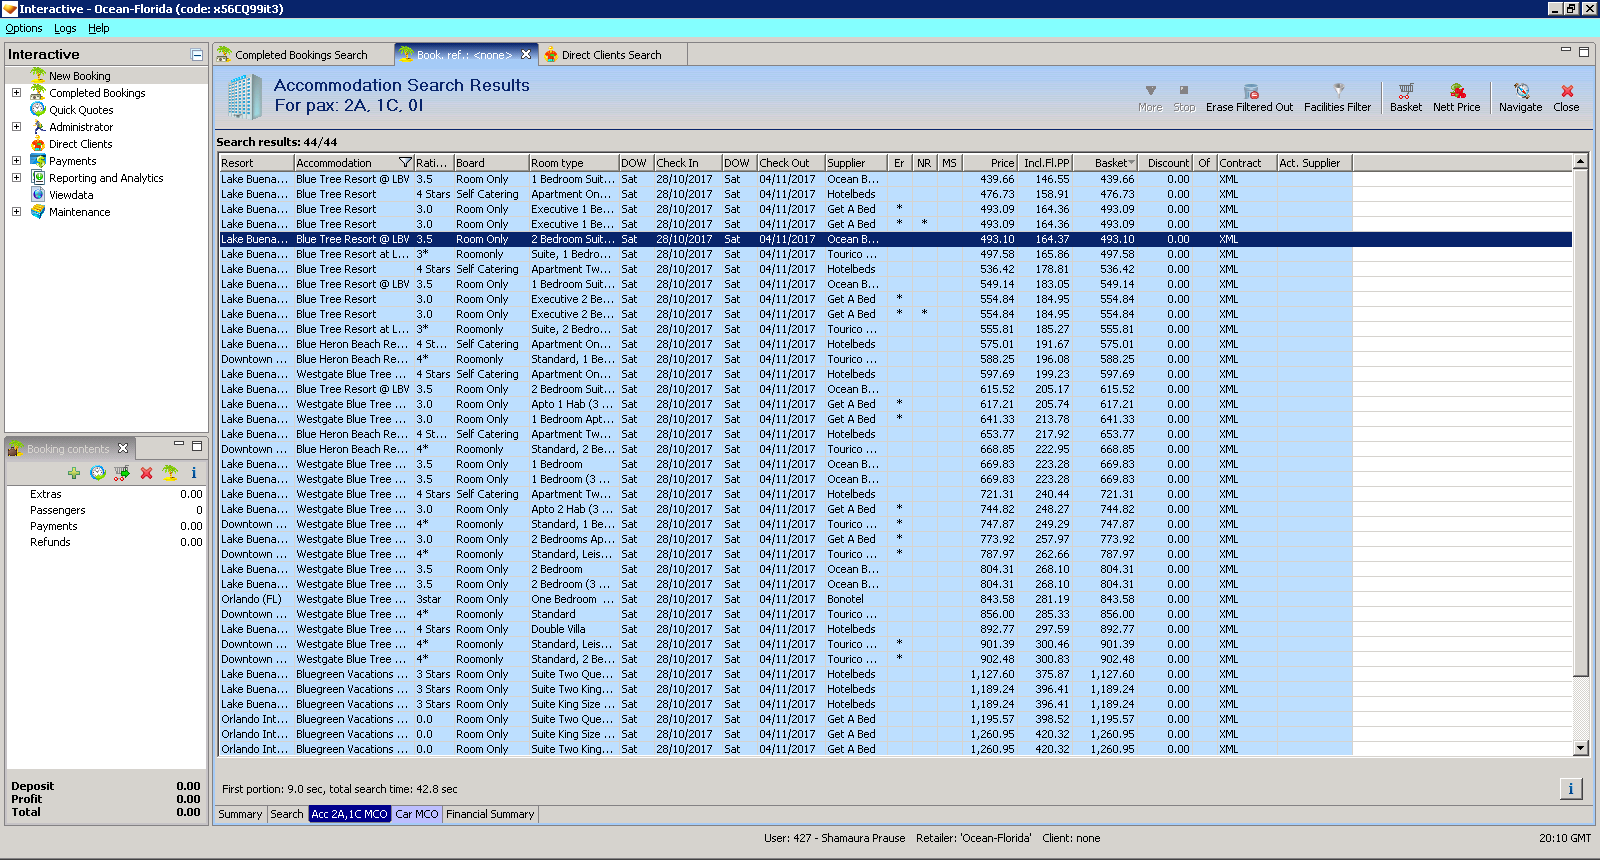Click the Room type column header
The image size is (1600, 860).
573,163
